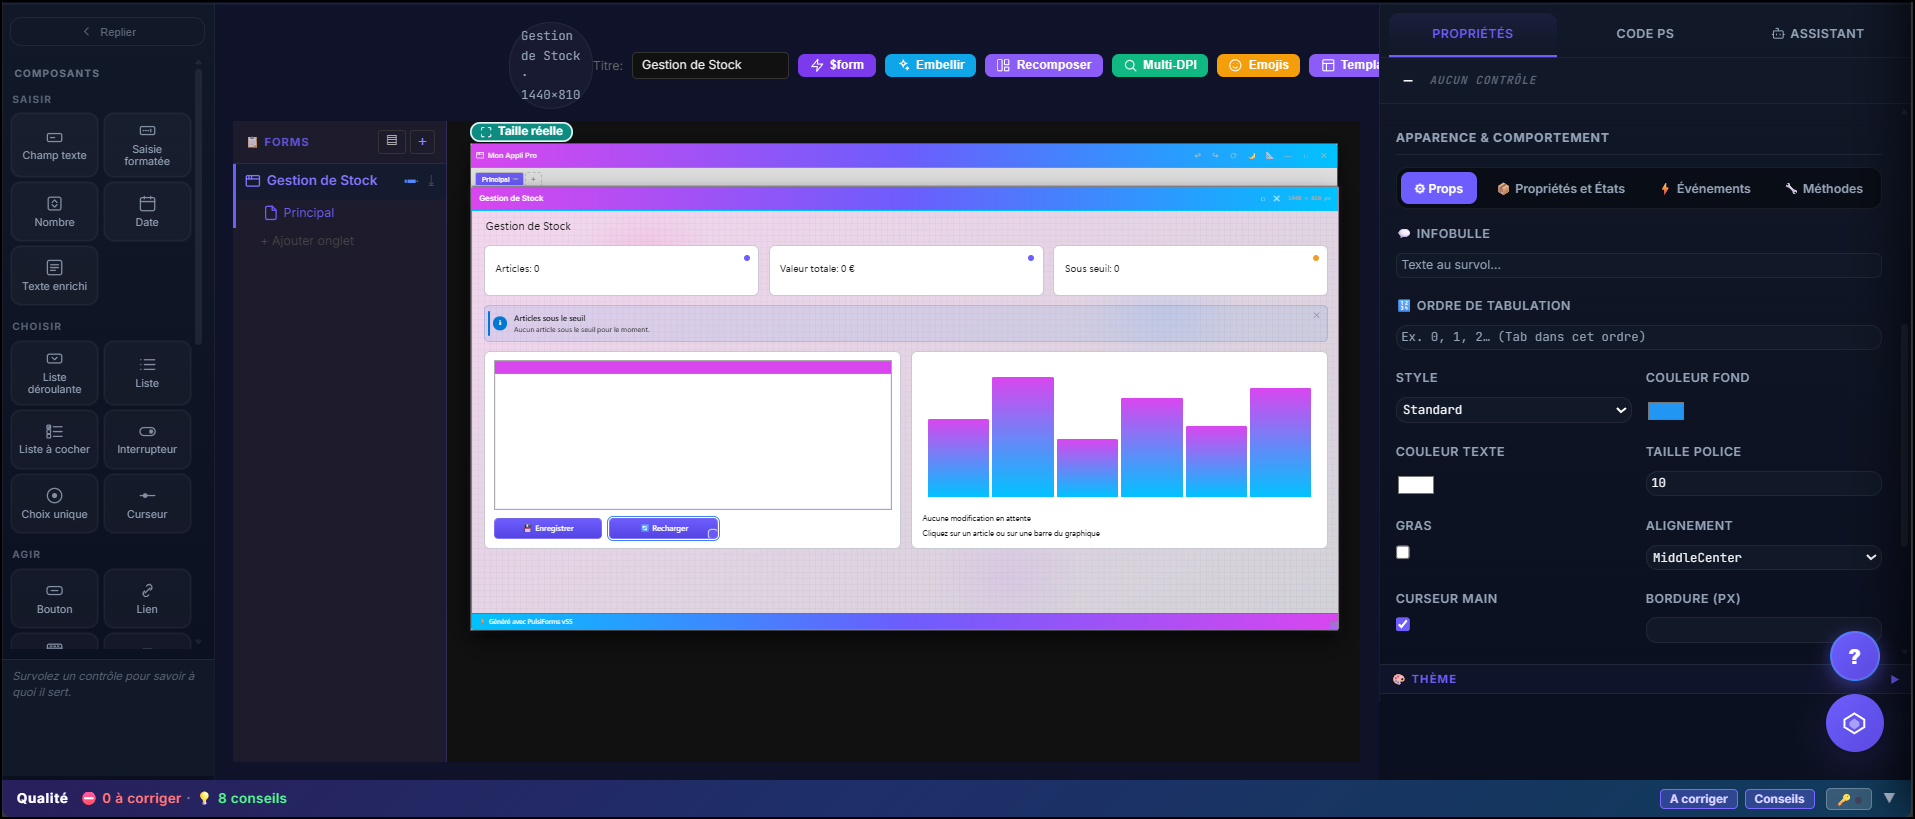
Task: Add the Lien component
Action: pos(147,598)
